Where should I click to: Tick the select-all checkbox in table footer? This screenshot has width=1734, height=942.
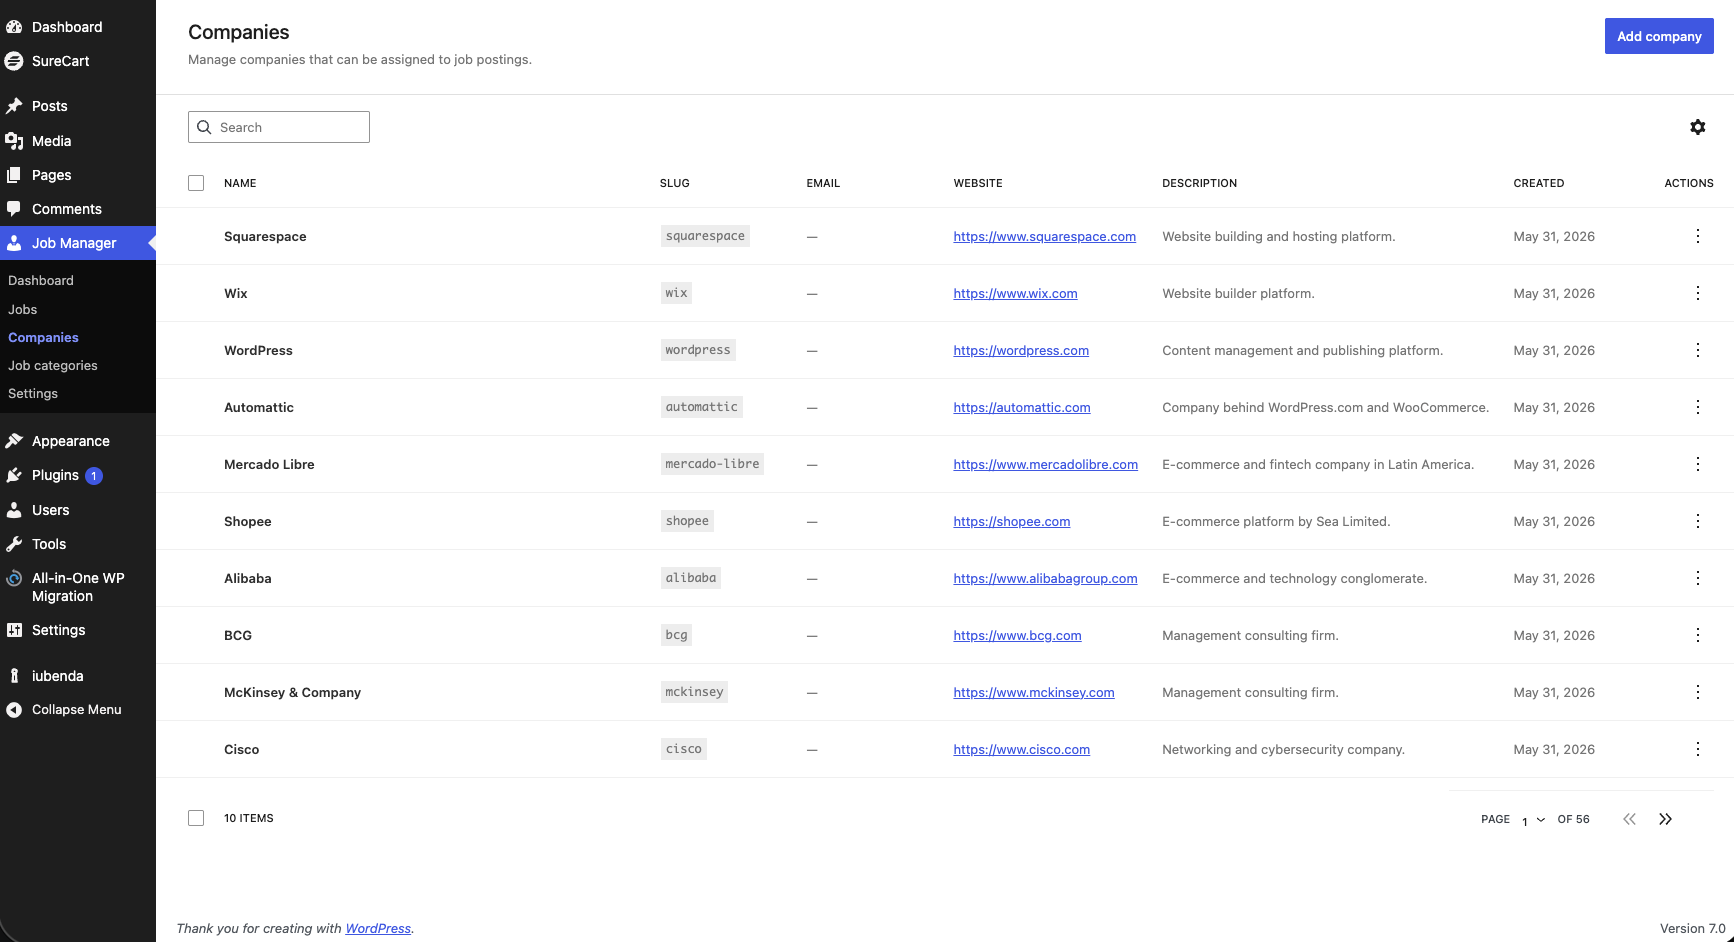pos(196,818)
